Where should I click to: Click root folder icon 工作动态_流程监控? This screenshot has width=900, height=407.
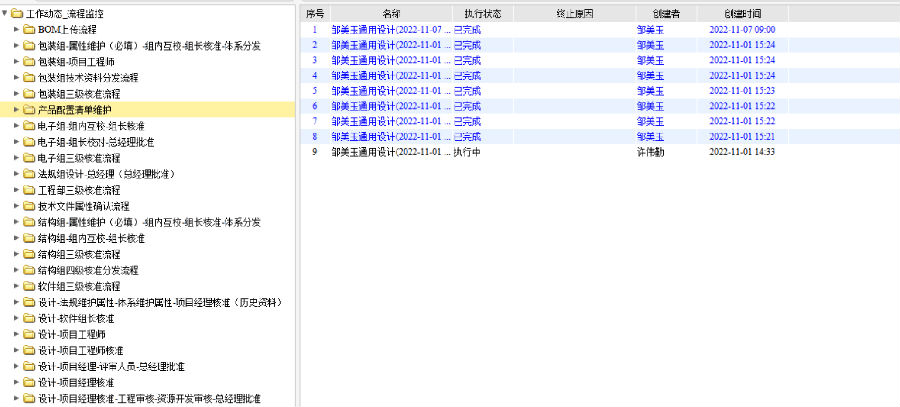[x=17, y=14]
